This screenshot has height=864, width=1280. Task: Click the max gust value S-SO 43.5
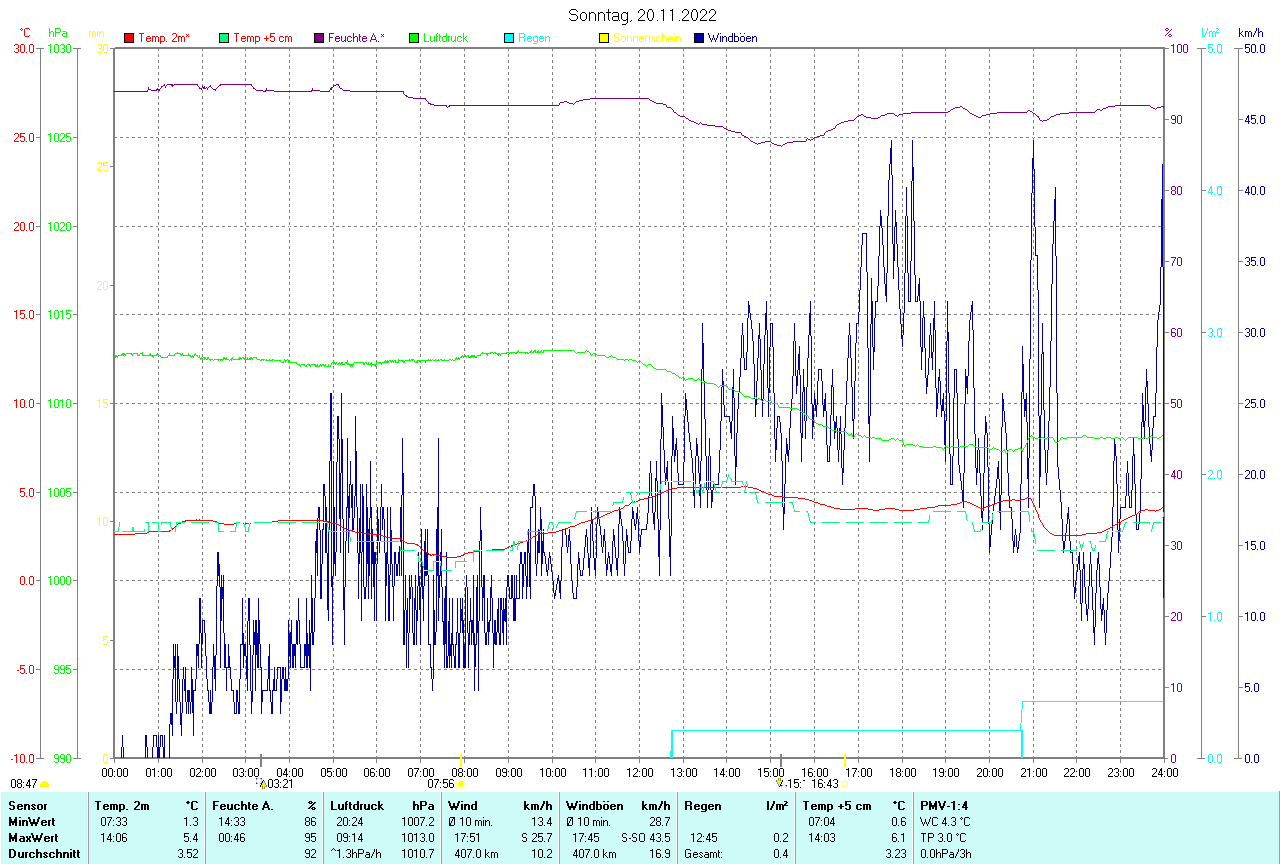[x=646, y=838]
